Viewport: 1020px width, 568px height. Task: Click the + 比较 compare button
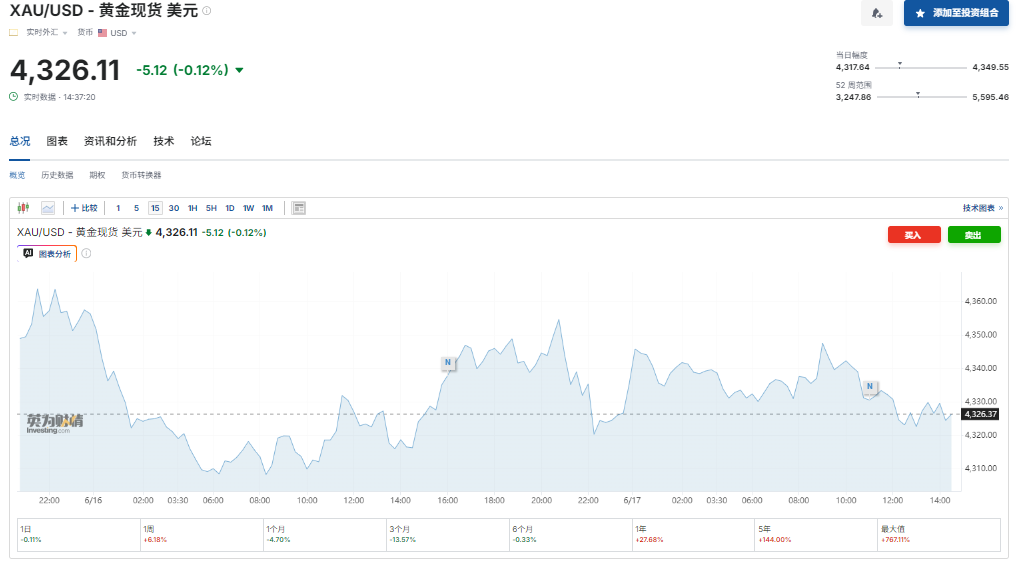(84, 208)
